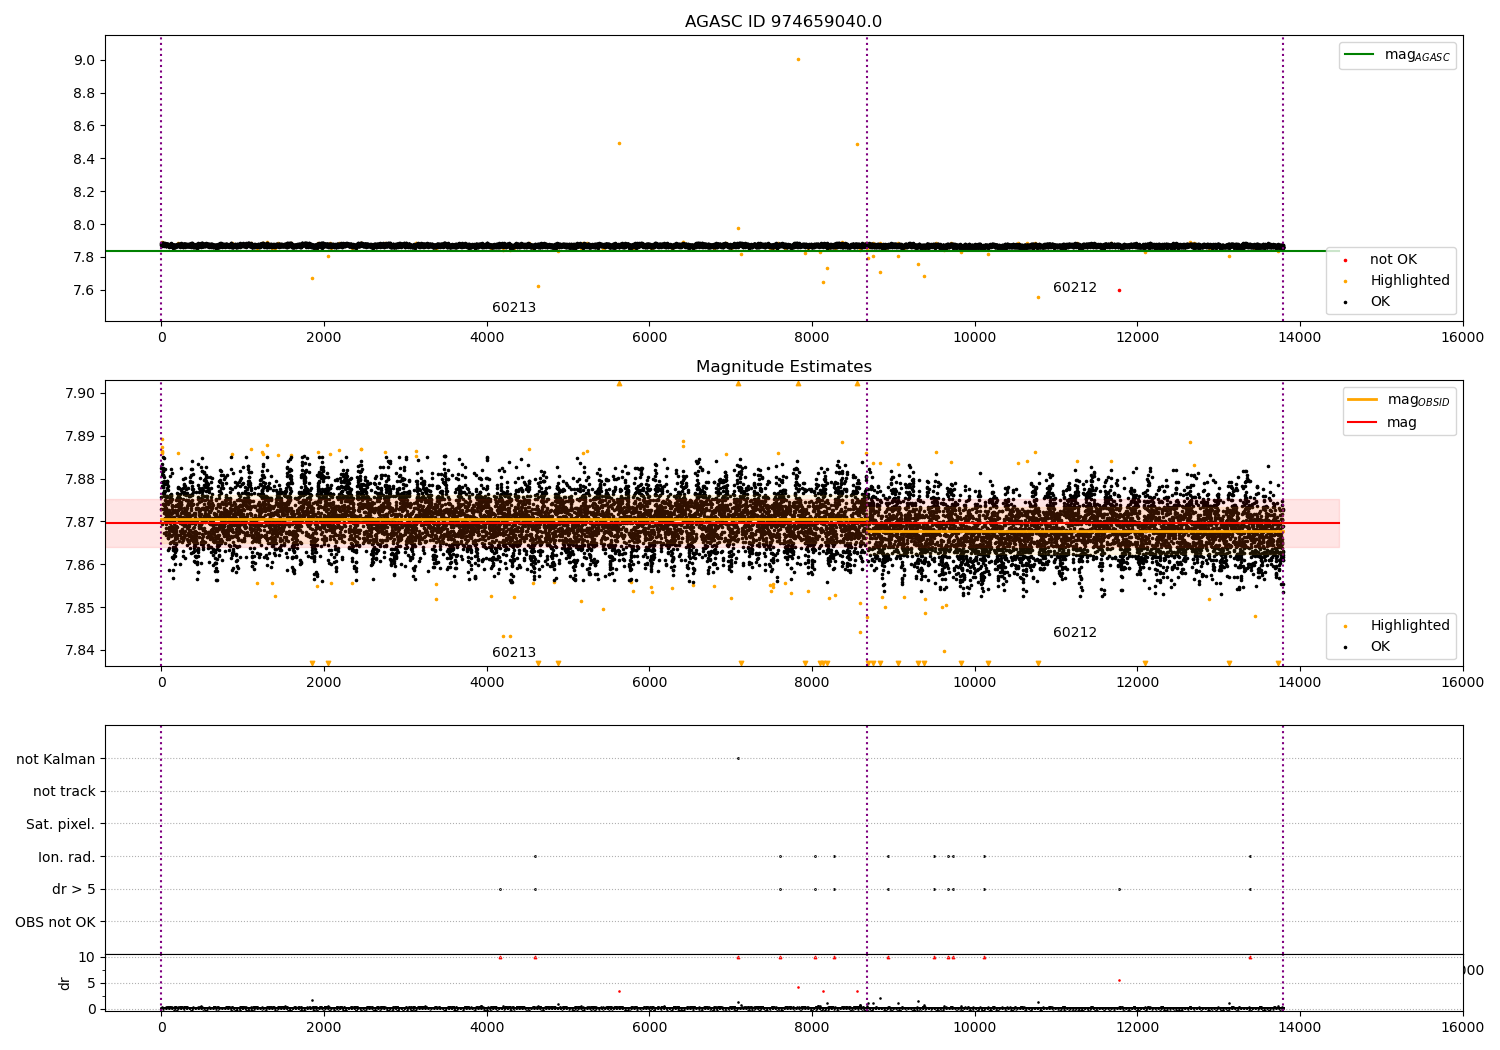Click the 60212 observation label in top panel
Screen dimensions: 1500x1050
pos(1075,288)
